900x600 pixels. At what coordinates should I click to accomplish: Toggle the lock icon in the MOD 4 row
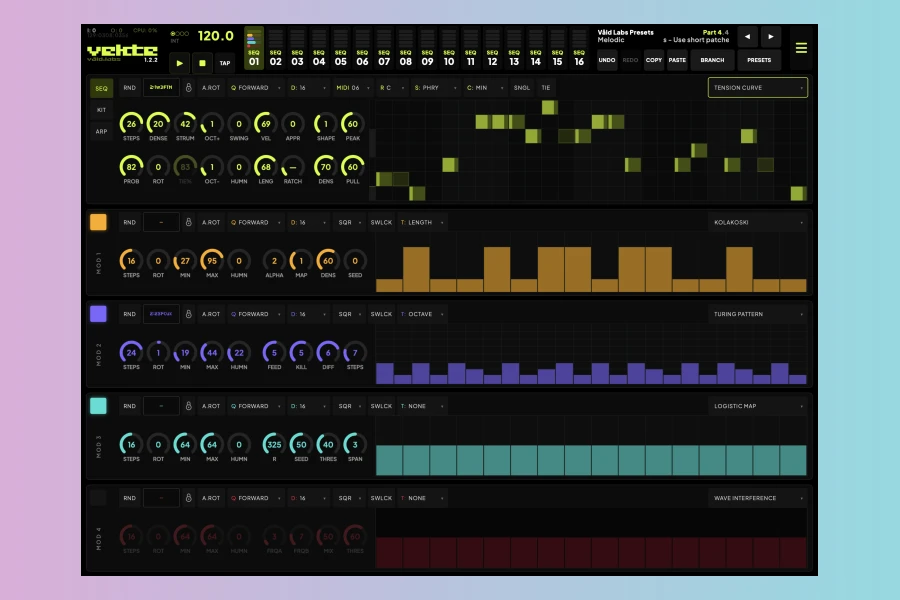tap(188, 498)
